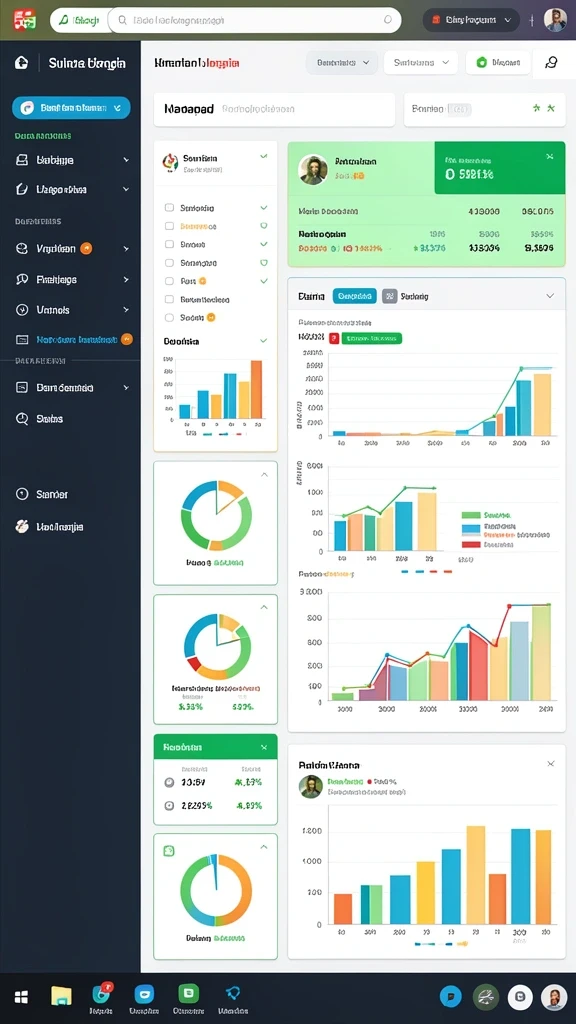Click the white button with the green icon in the header

click(x=498, y=63)
